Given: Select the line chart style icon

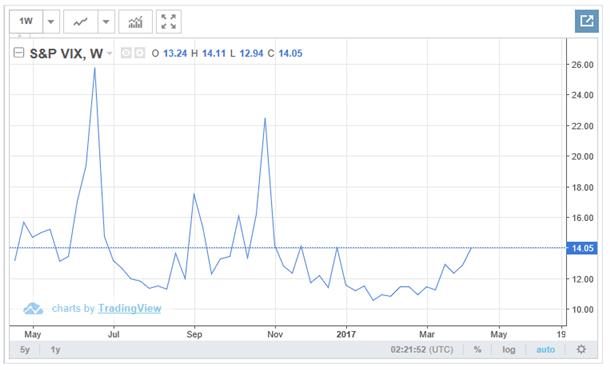Looking at the screenshot, I should point(81,21).
